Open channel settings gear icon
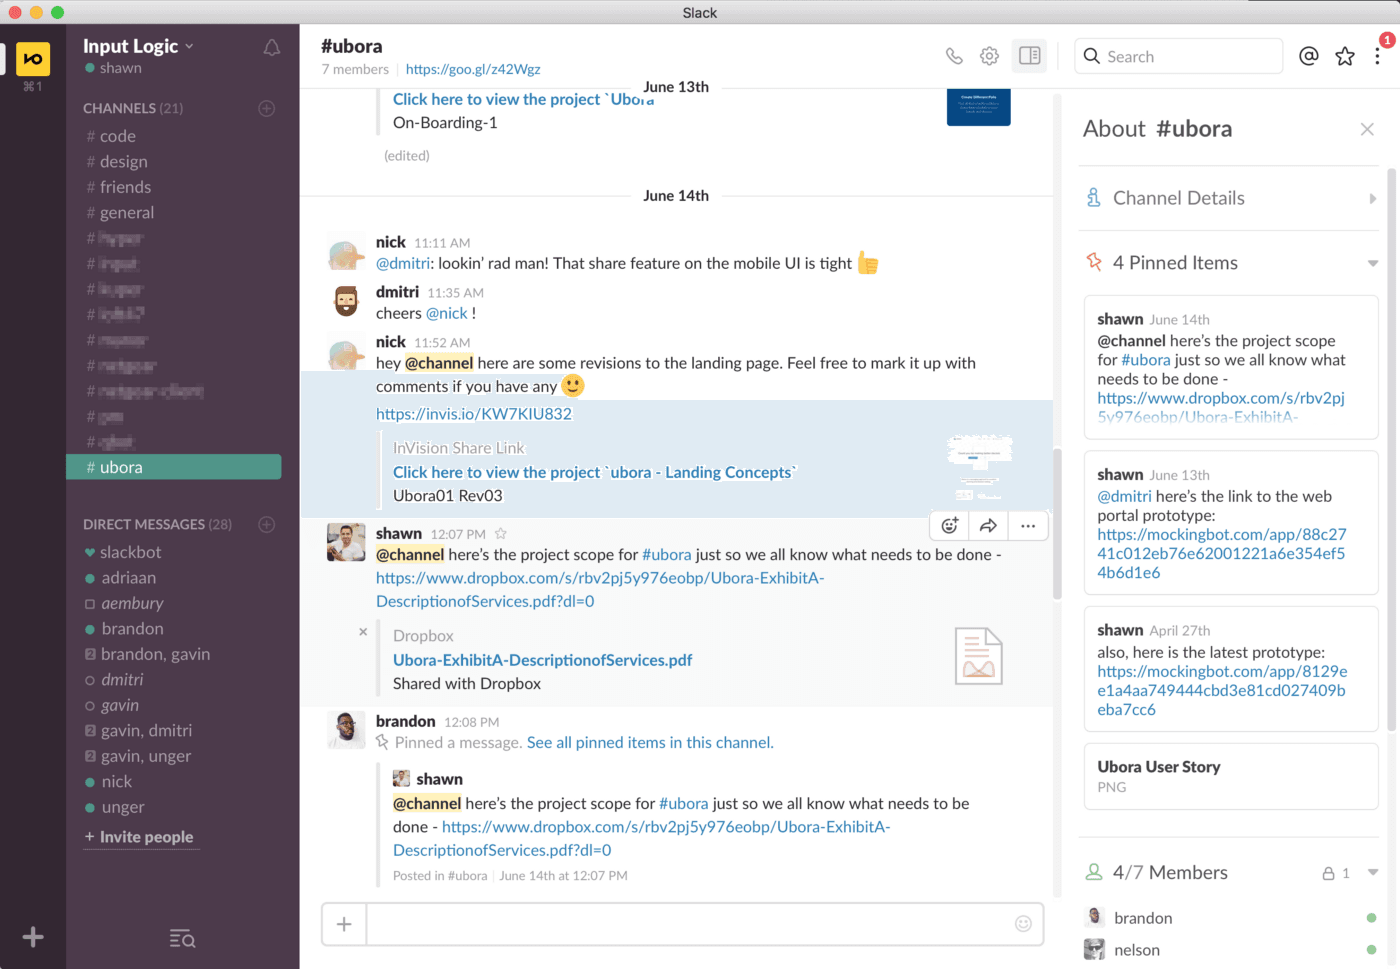 click(989, 56)
